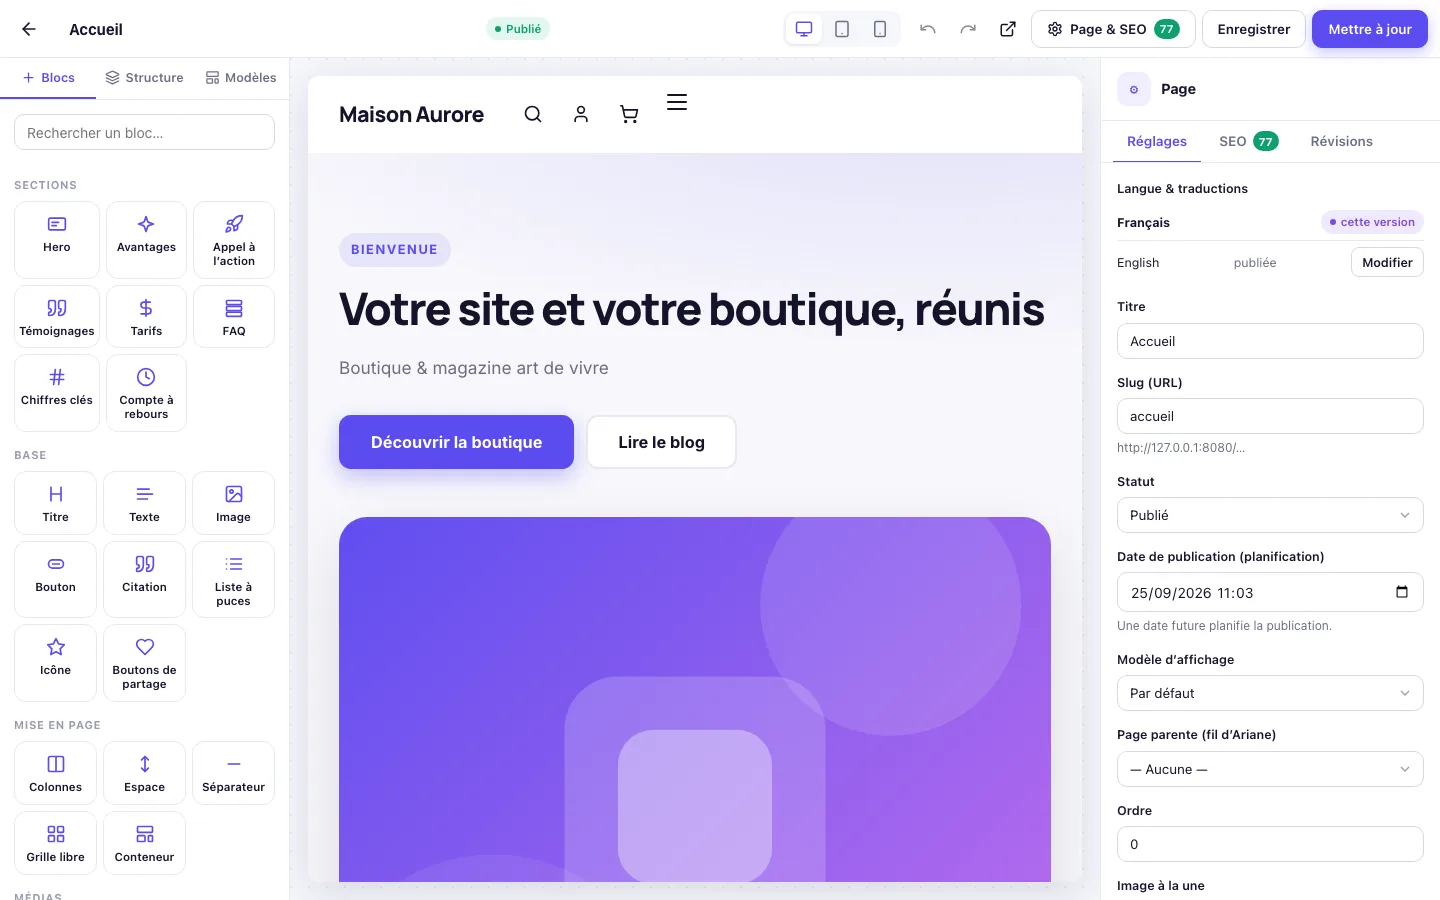The image size is (1440, 900).
Task: Select the SEO tab
Action: (x=1248, y=142)
